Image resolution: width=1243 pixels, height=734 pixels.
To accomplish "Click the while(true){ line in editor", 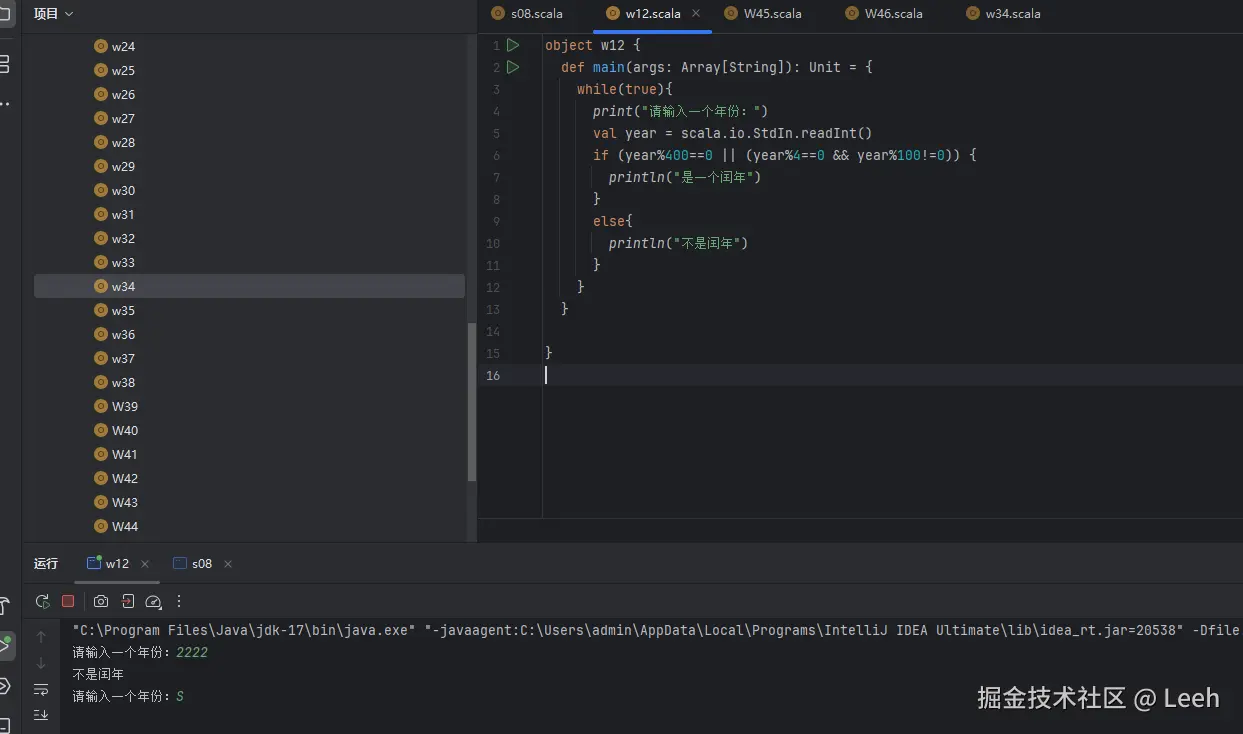I will [625, 89].
